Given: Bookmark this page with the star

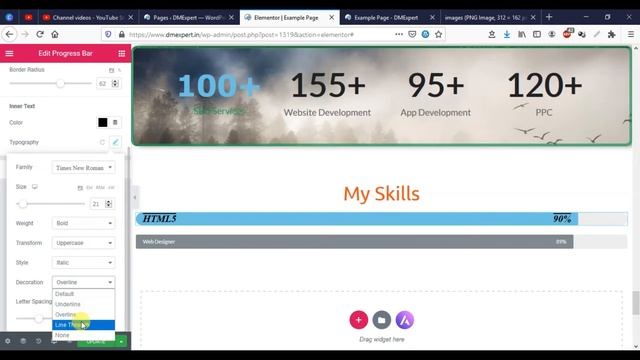Looking at the screenshot, I should [x=438, y=35].
